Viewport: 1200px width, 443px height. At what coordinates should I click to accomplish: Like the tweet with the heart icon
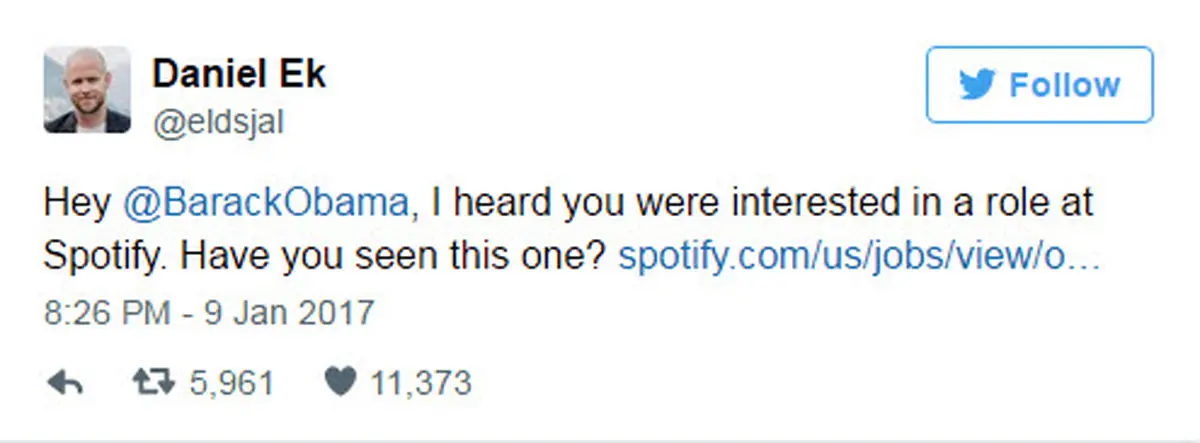[341, 382]
